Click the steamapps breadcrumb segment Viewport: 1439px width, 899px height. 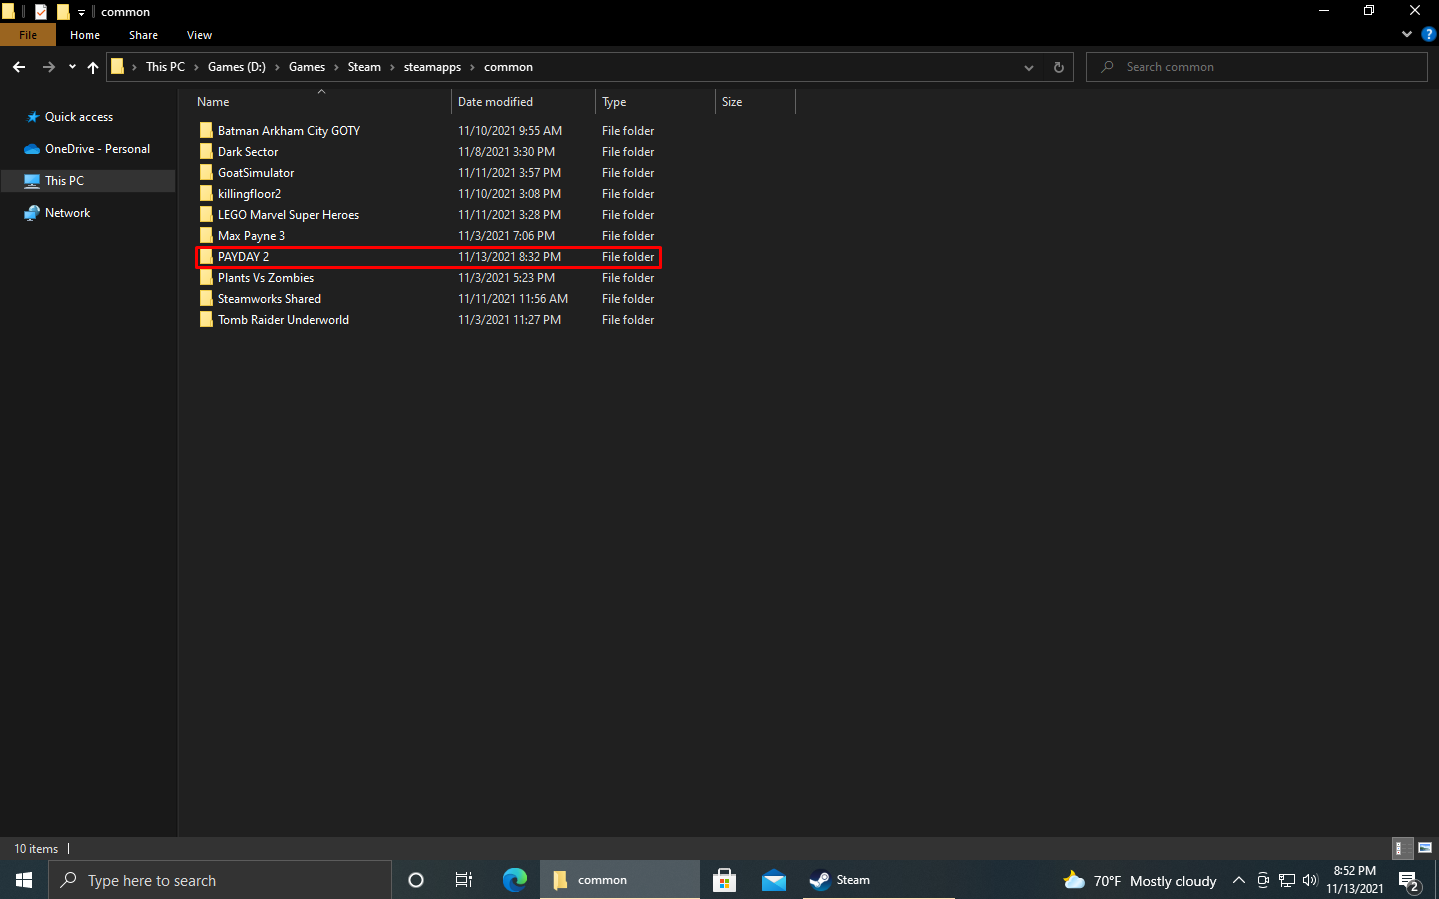pos(432,67)
